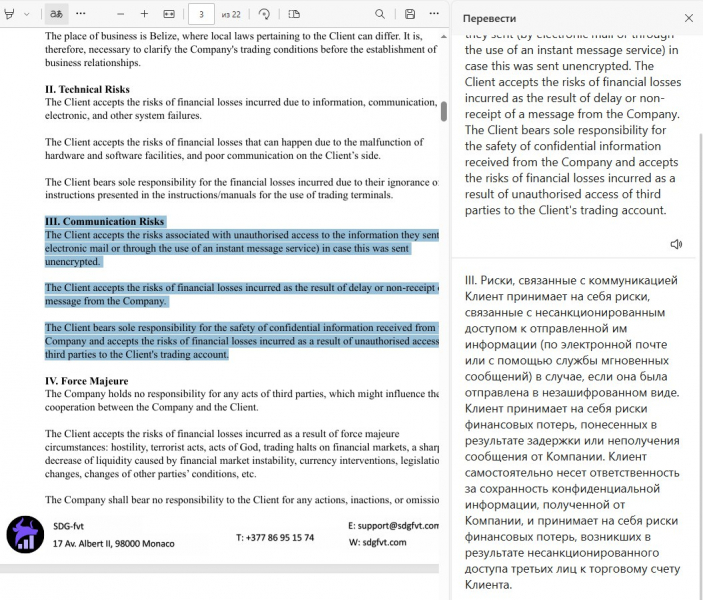
Task: Click the Russian text 'III. Риски, связанные с коммуникацией'
Action: click(x=571, y=280)
